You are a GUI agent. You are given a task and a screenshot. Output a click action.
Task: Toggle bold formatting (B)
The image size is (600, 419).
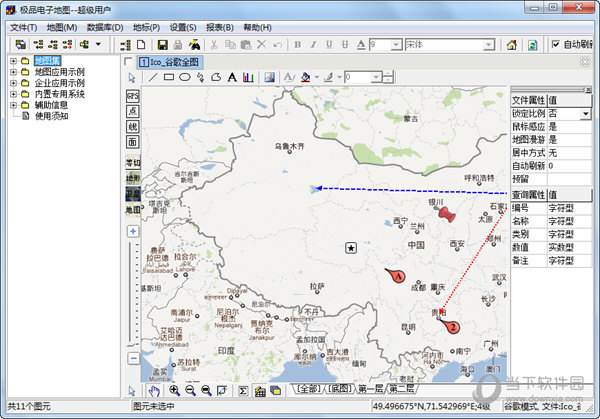coord(297,45)
